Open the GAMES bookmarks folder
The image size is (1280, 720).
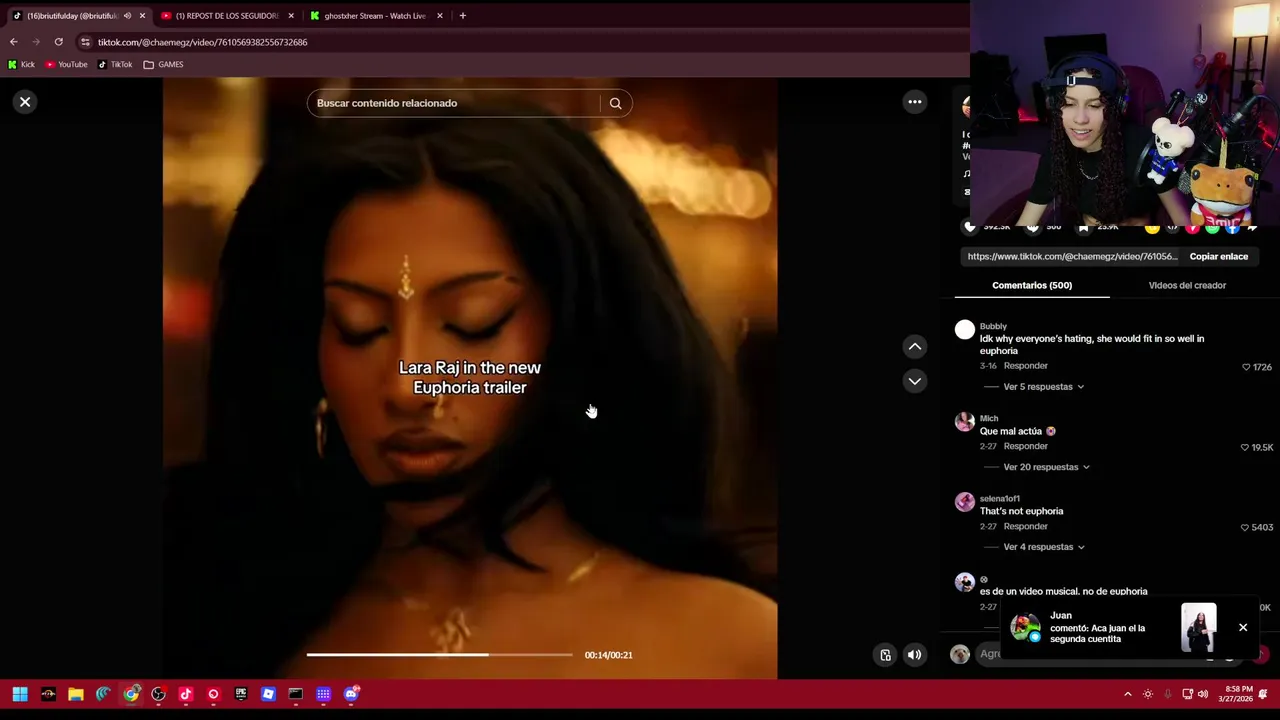(x=163, y=64)
